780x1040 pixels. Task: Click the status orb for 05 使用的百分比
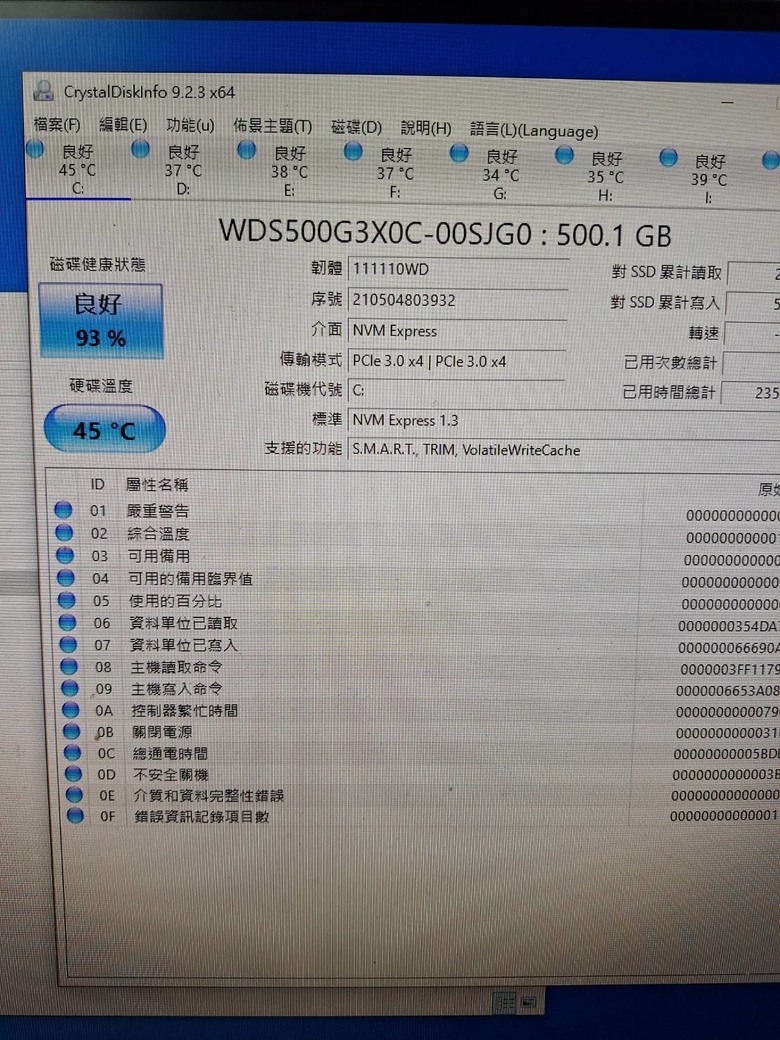point(66,600)
